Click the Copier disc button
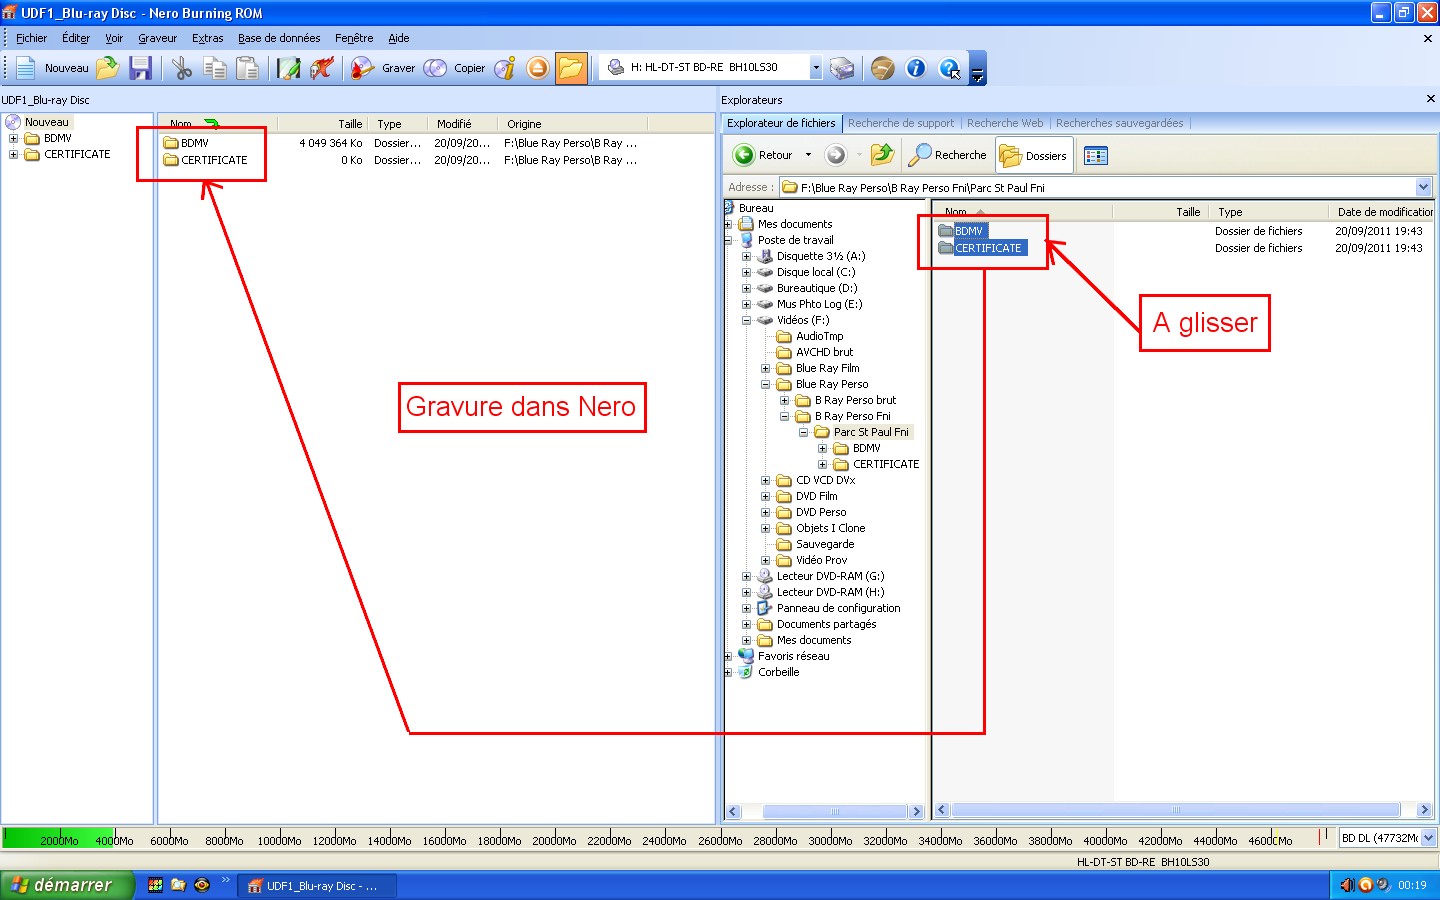Image resolution: width=1440 pixels, height=900 pixels. coord(454,68)
